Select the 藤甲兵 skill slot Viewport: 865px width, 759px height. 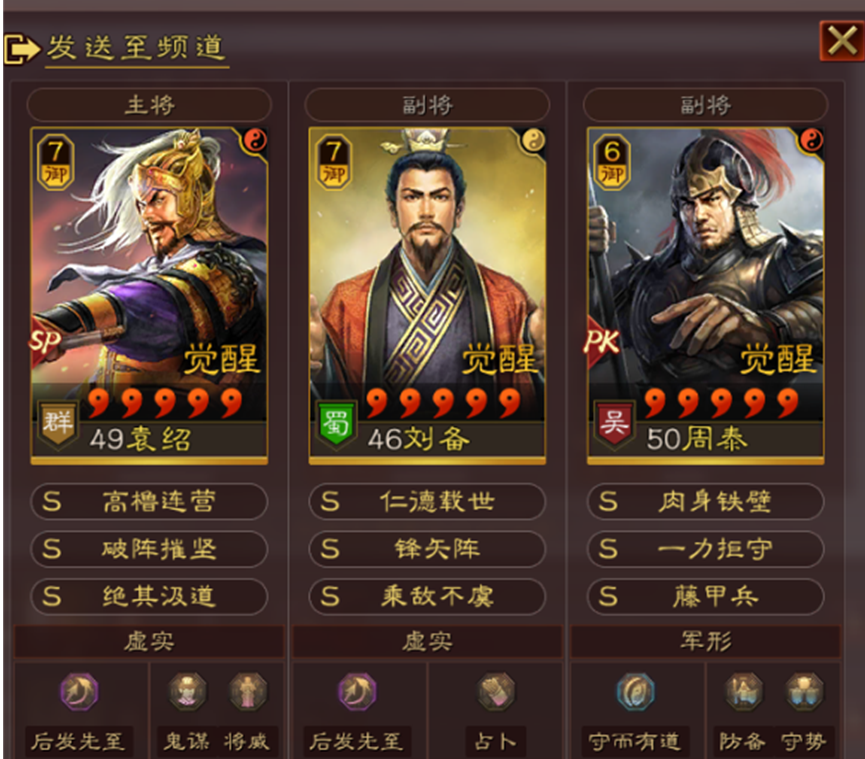[x=706, y=596]
